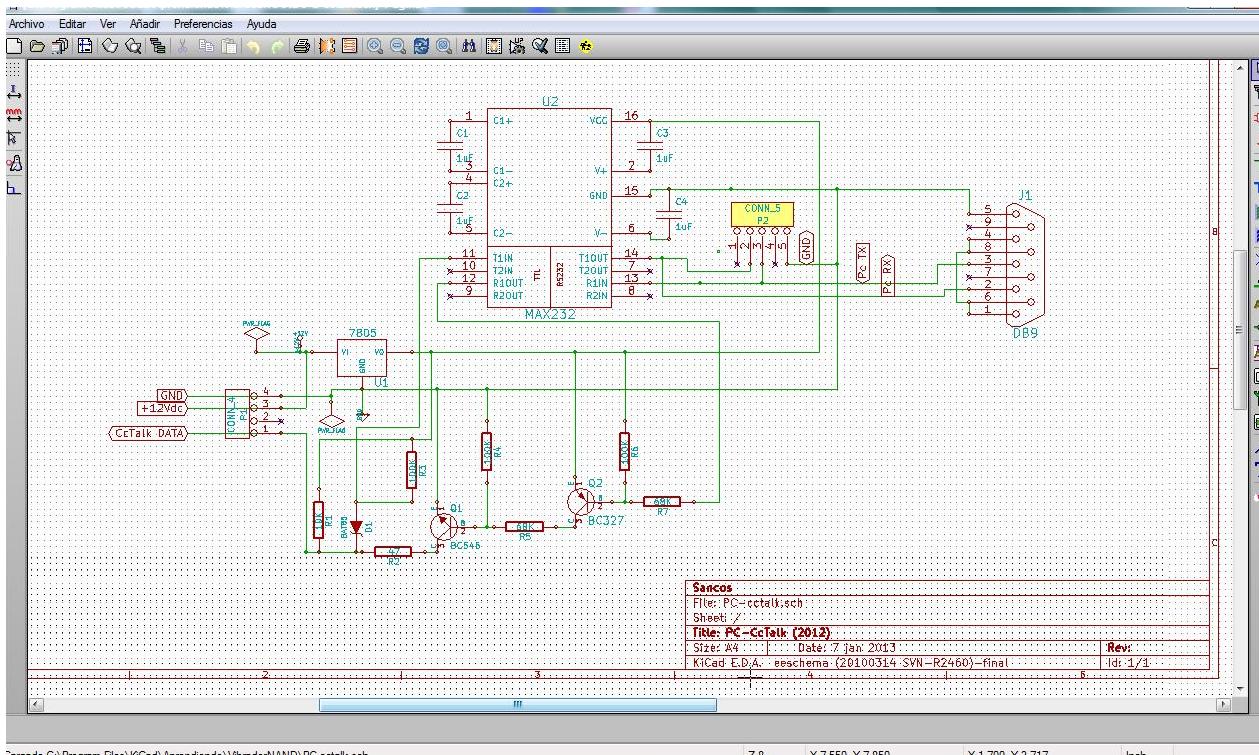This screenshot has height=755, width=1259.
Task: Open the Archivo menu
Action: tap(27, 23)
